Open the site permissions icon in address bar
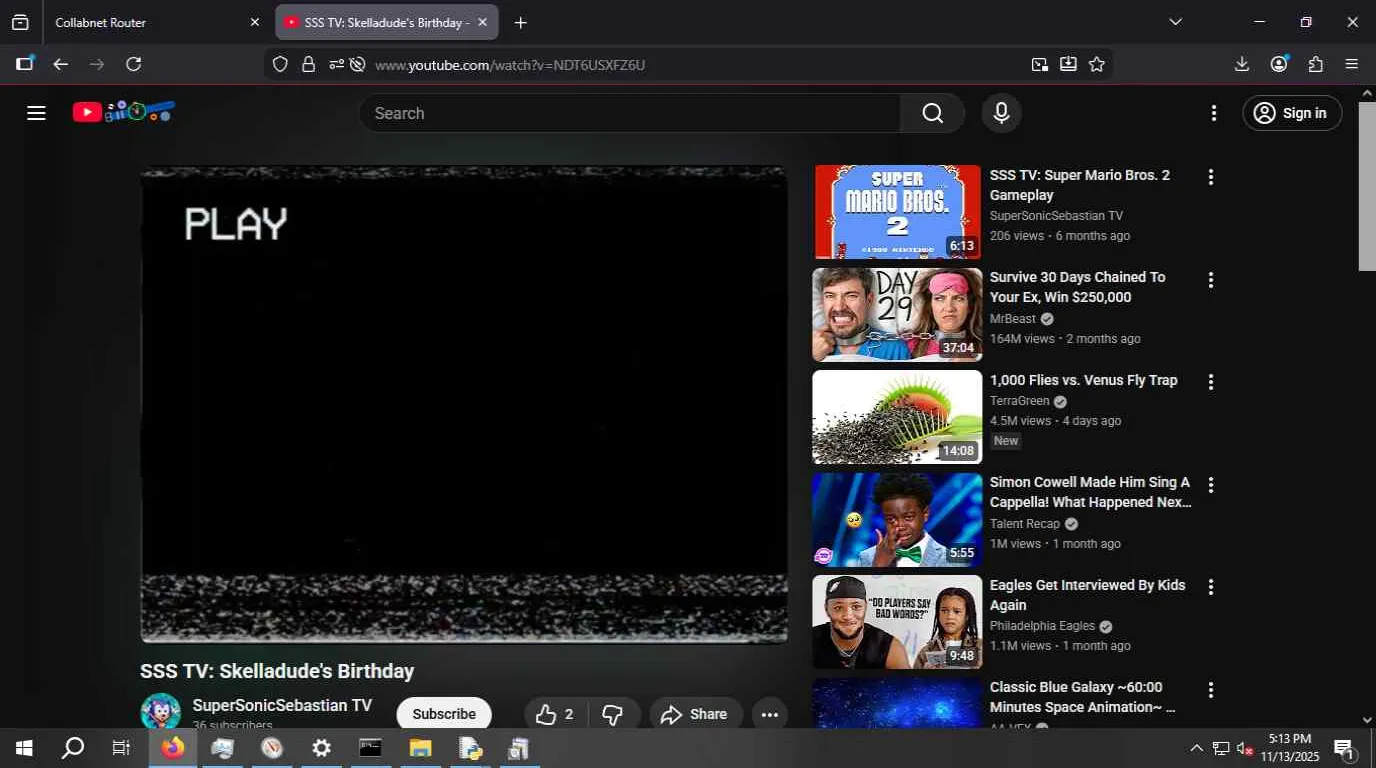The image size is (1376, 768). click(336, 64)
